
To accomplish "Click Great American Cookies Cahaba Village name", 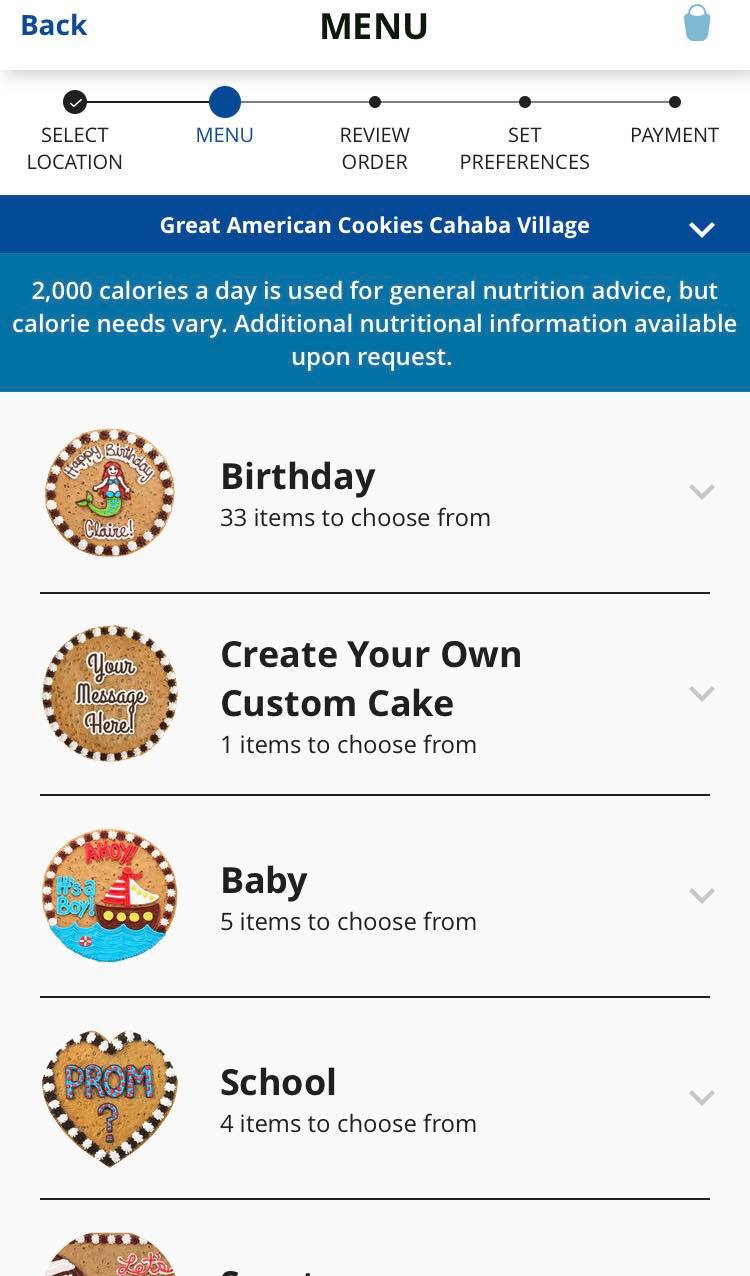I will [375, 225].
